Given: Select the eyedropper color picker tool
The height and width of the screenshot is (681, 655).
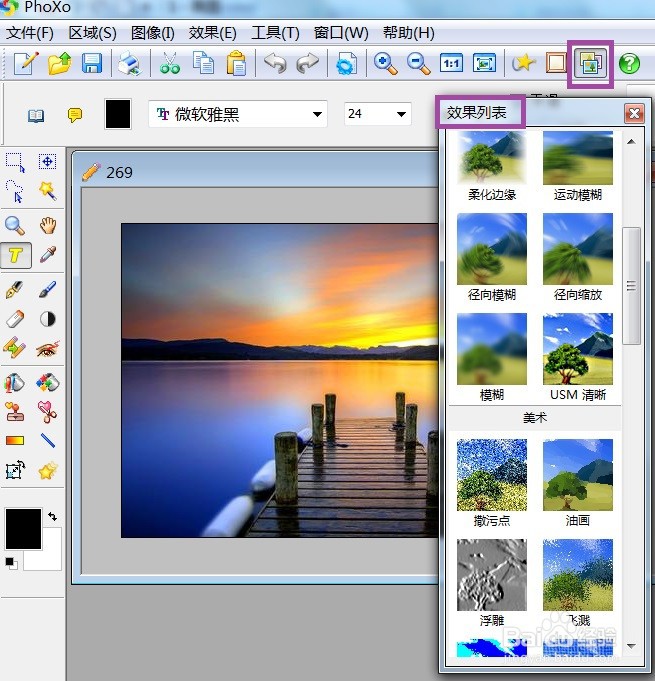Looking at the screenshot, I should [48, 255].
